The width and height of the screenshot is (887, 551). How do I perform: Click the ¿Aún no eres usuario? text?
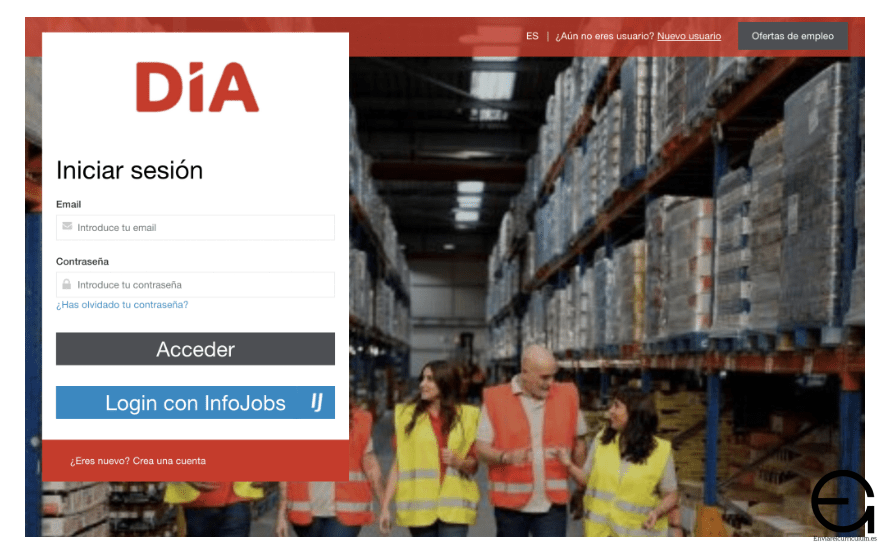(605, 36)
